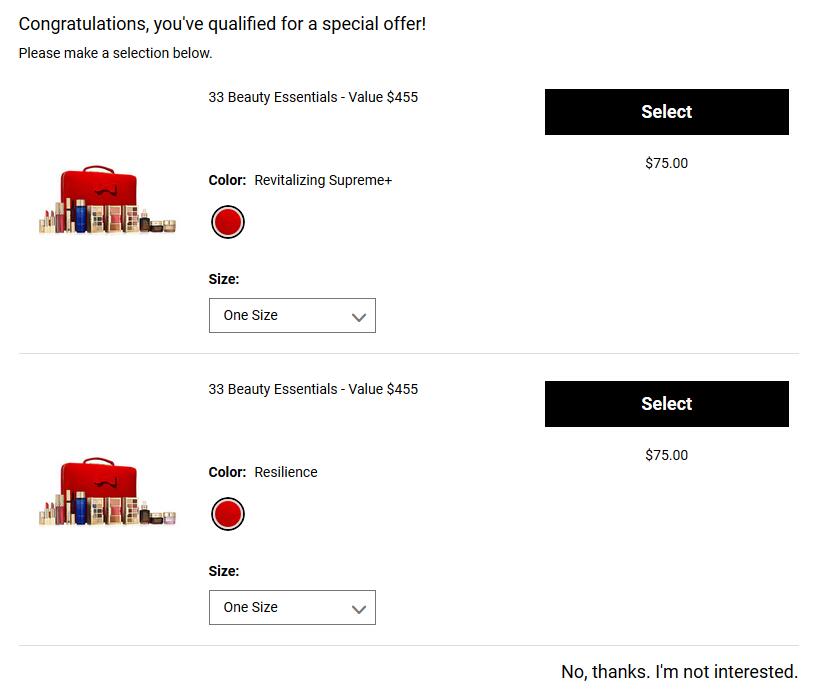Click the Resilience color name label

[286, 472]
